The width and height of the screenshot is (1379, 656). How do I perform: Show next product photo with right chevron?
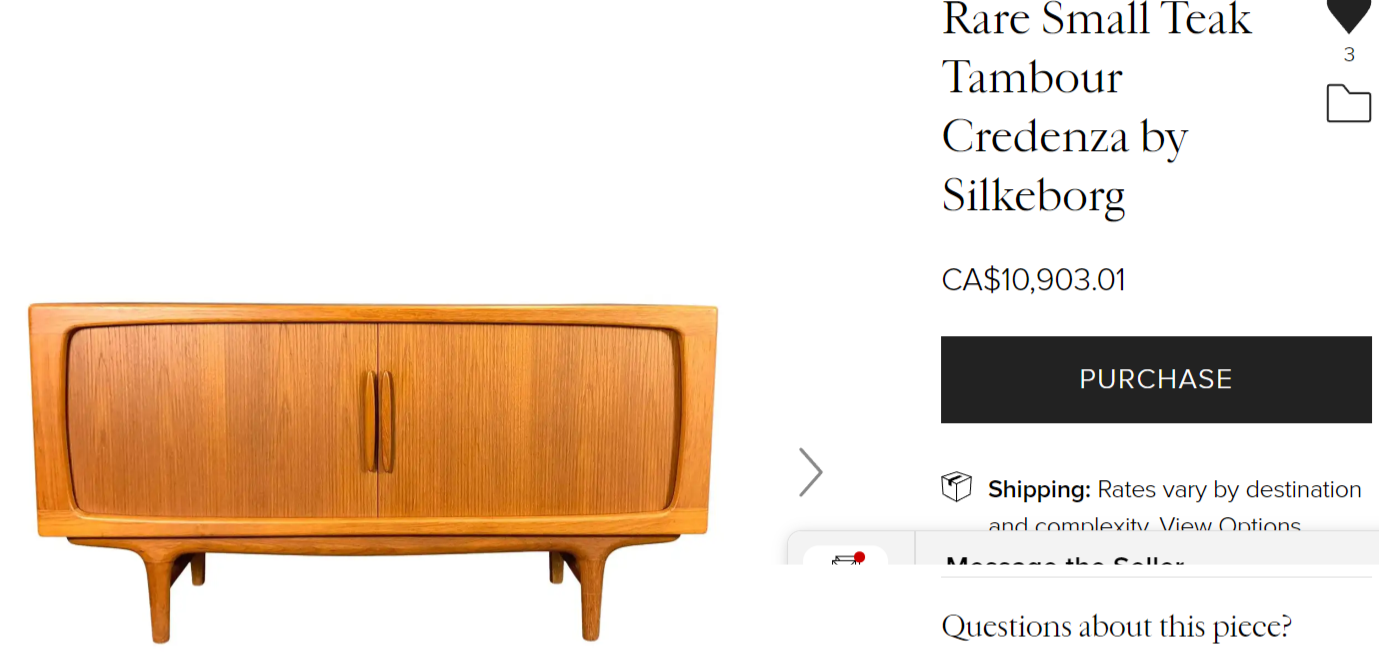[811, 472]
